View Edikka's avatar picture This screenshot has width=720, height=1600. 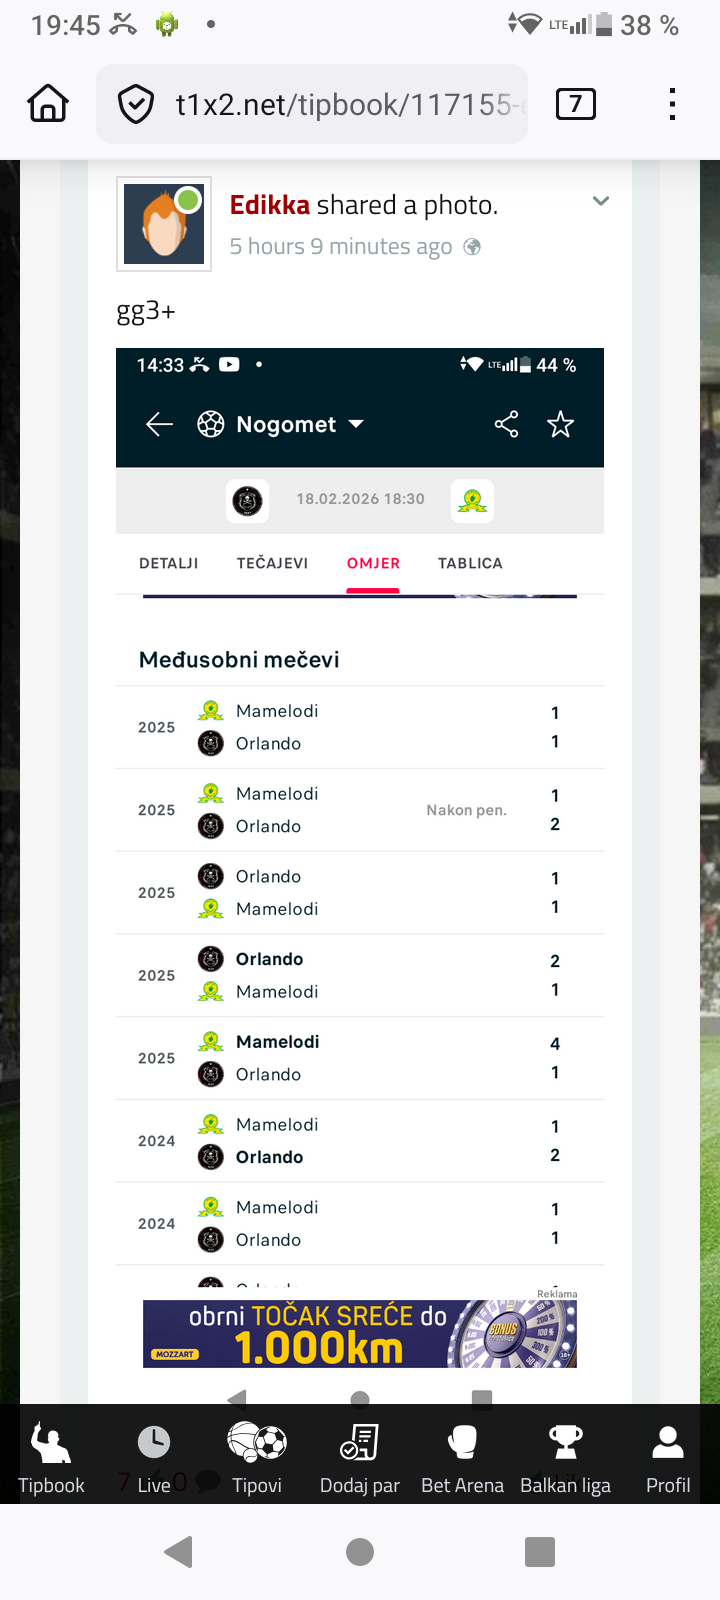point(164,224)
